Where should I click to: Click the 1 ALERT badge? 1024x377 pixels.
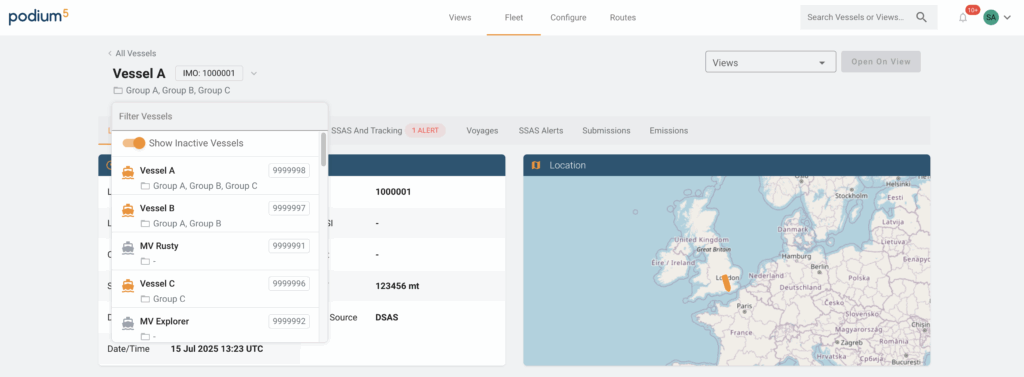[425, 131]
